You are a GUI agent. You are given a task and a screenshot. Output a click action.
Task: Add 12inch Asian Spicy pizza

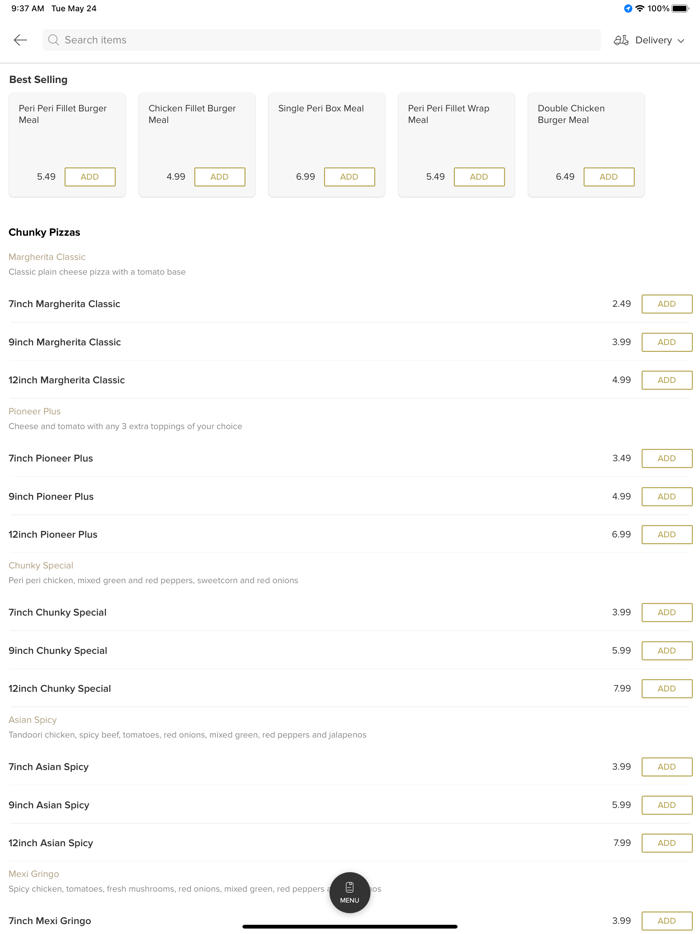pos(666,843)
